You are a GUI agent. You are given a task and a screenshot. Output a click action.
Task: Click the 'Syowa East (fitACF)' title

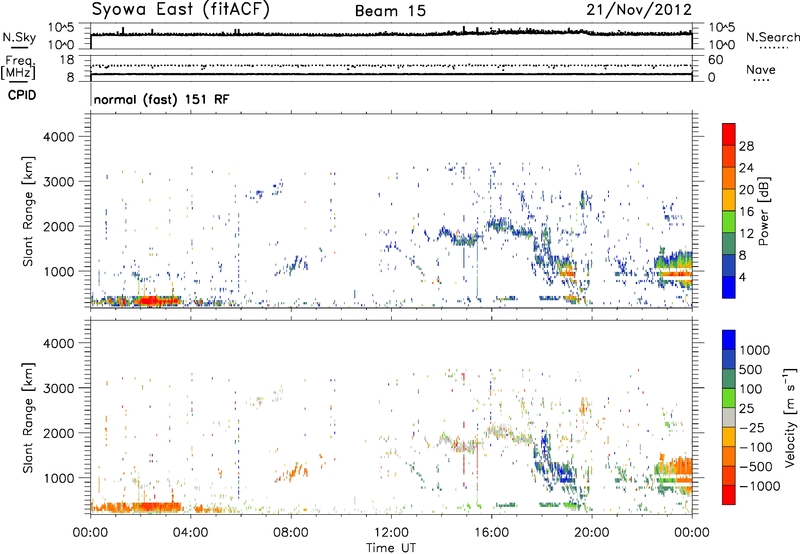click(x=180, y=10)
